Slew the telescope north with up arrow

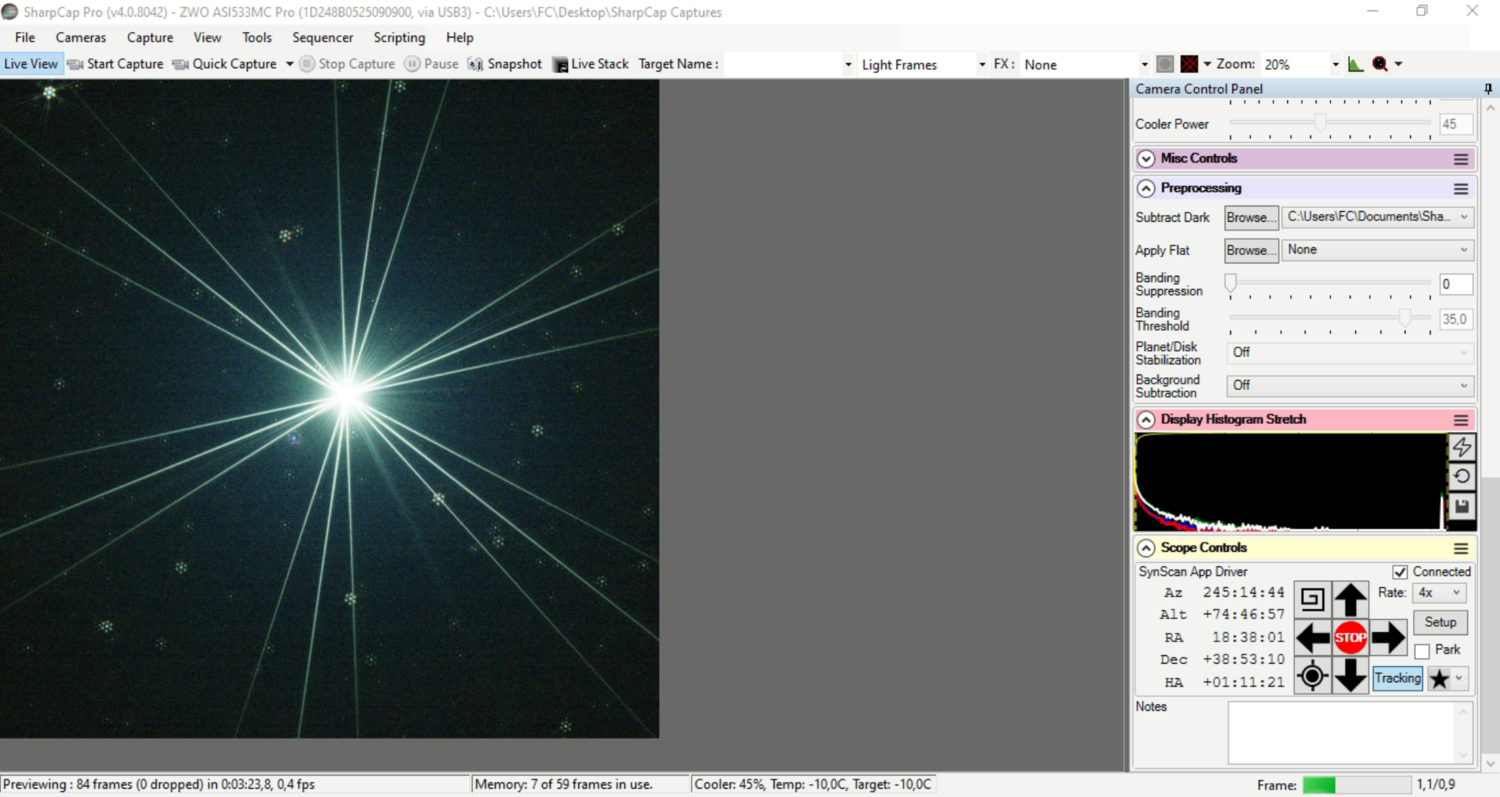[x=1351, y=598]
